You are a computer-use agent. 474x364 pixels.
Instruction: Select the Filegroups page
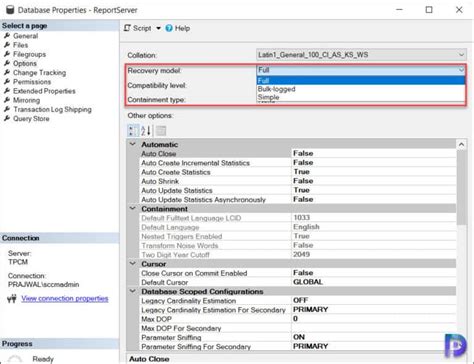coord(29,54)
